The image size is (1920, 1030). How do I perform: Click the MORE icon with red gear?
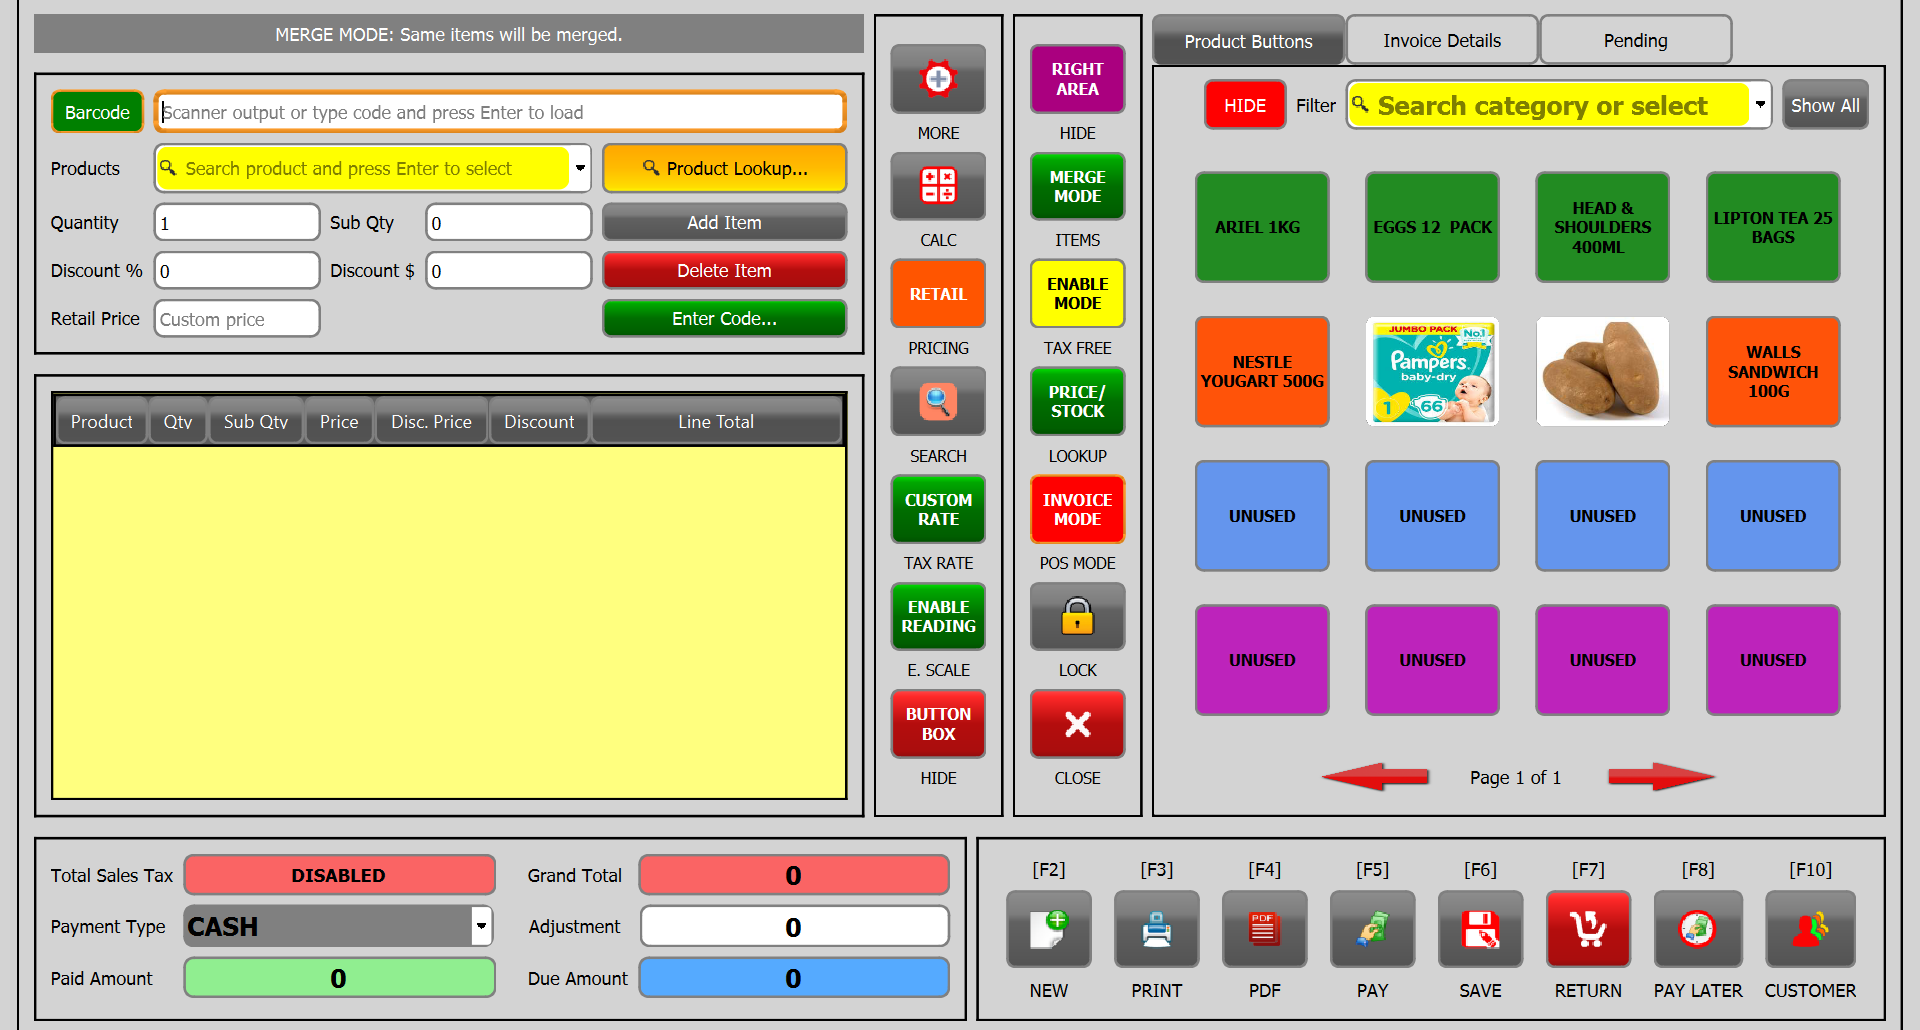[x=937, y=79]
